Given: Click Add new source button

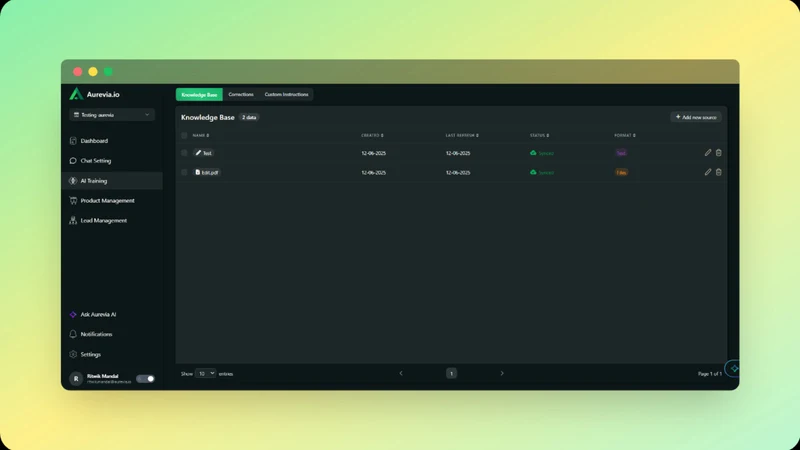Looking at the screenshot, I should [x=696, y=117].
